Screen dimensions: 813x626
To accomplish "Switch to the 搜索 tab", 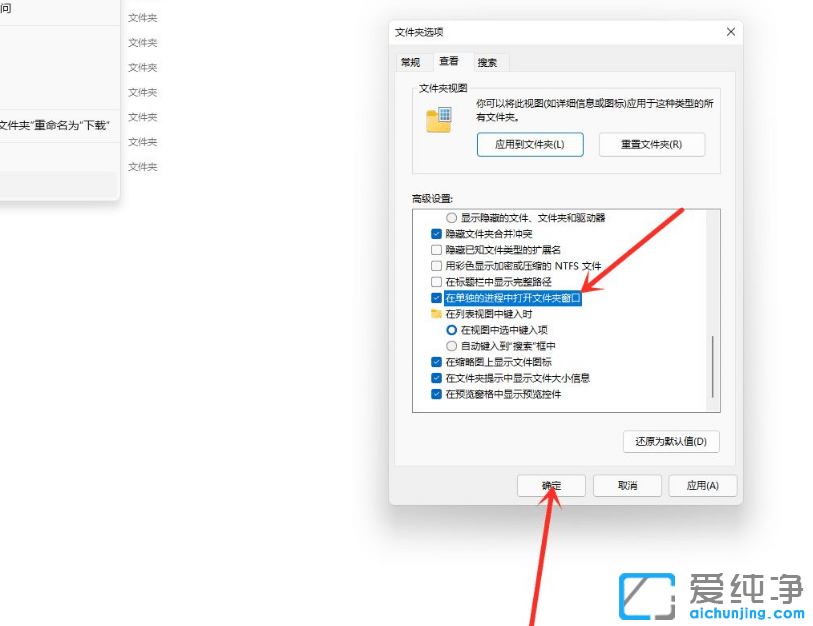I will point(488,62).
